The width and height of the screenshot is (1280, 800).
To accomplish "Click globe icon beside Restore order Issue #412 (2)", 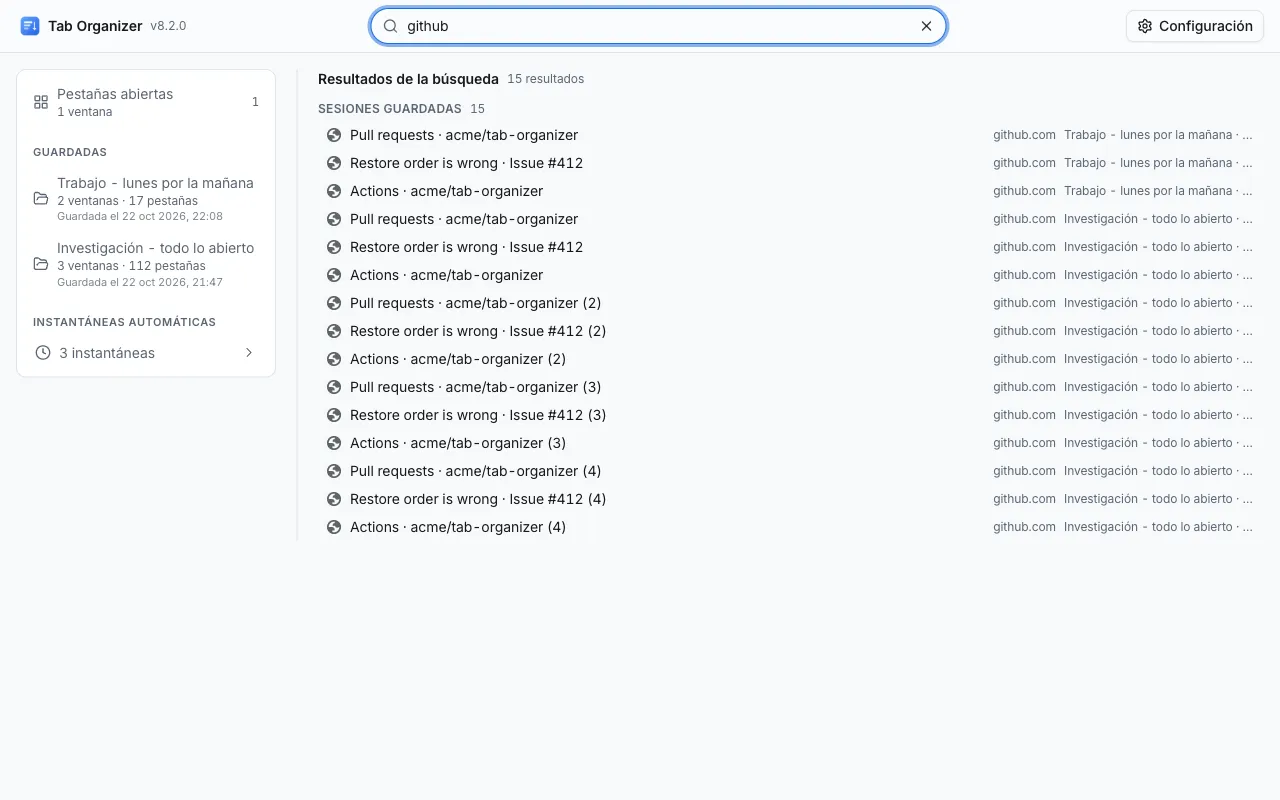I will [x=334, y=331].
